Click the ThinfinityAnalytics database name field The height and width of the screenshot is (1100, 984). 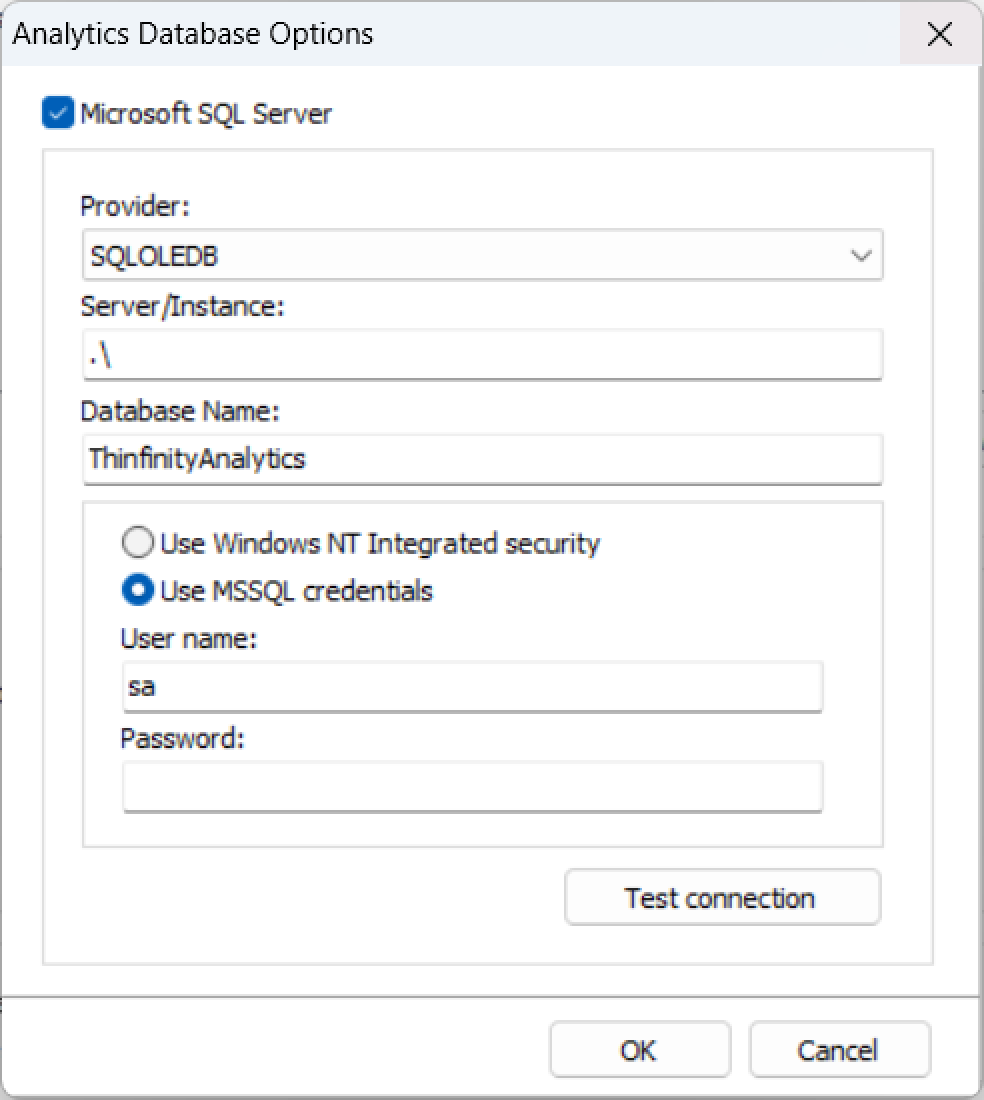(x=482, y=459)
